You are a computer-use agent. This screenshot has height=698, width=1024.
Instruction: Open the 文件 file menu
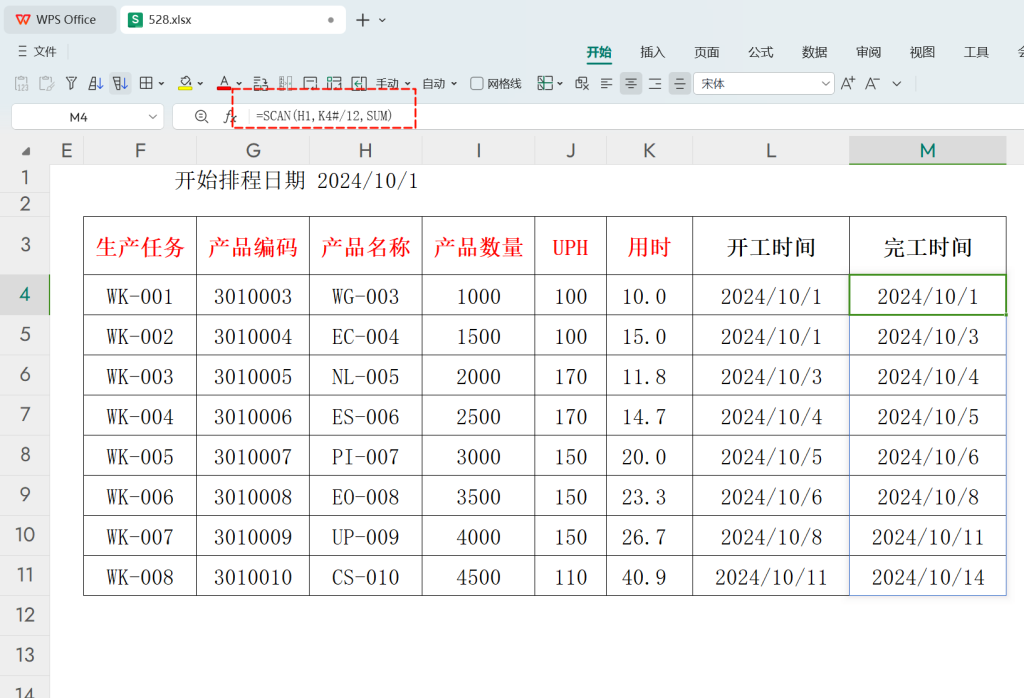tap(37, 51)
